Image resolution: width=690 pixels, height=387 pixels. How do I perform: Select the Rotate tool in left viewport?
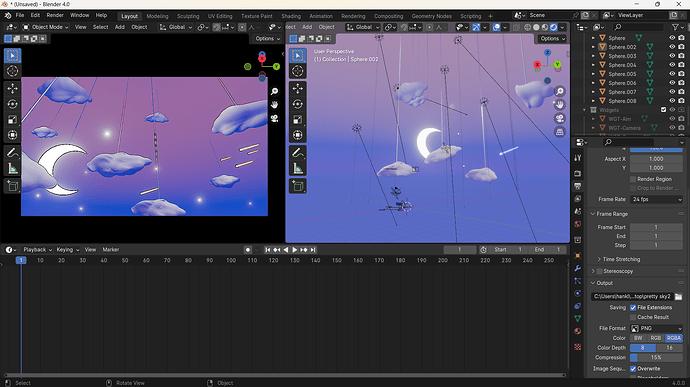(x=12, y=104)
